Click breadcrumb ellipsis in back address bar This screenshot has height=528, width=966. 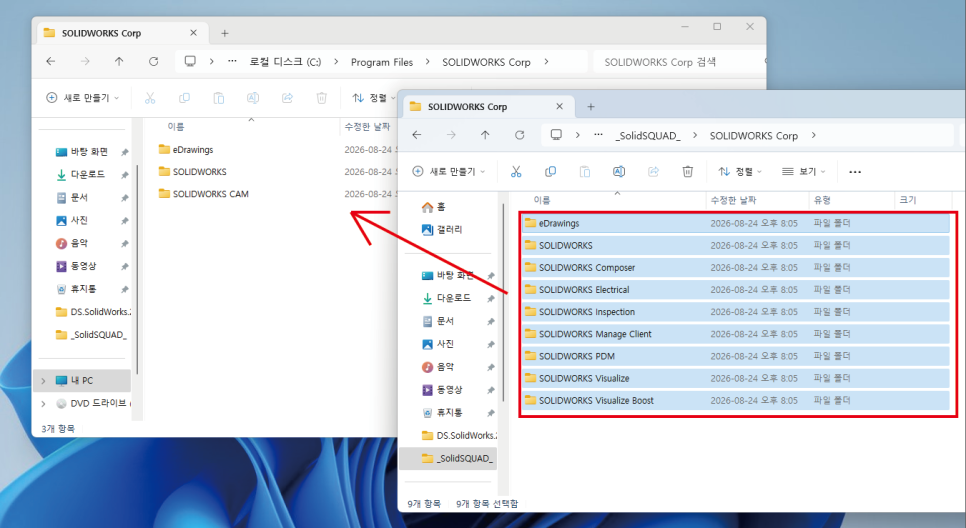point(232,62)
